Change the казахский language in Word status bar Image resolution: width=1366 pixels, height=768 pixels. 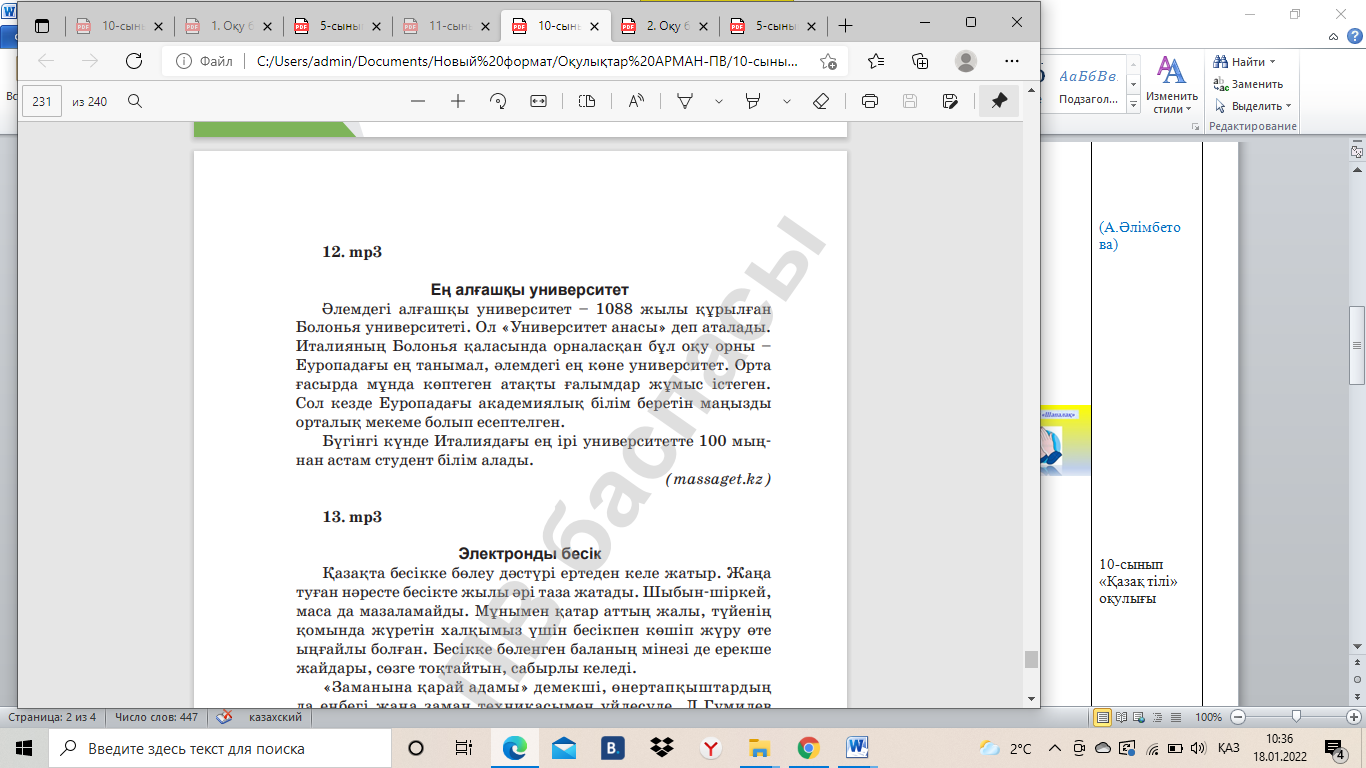(x=274, y=717)
